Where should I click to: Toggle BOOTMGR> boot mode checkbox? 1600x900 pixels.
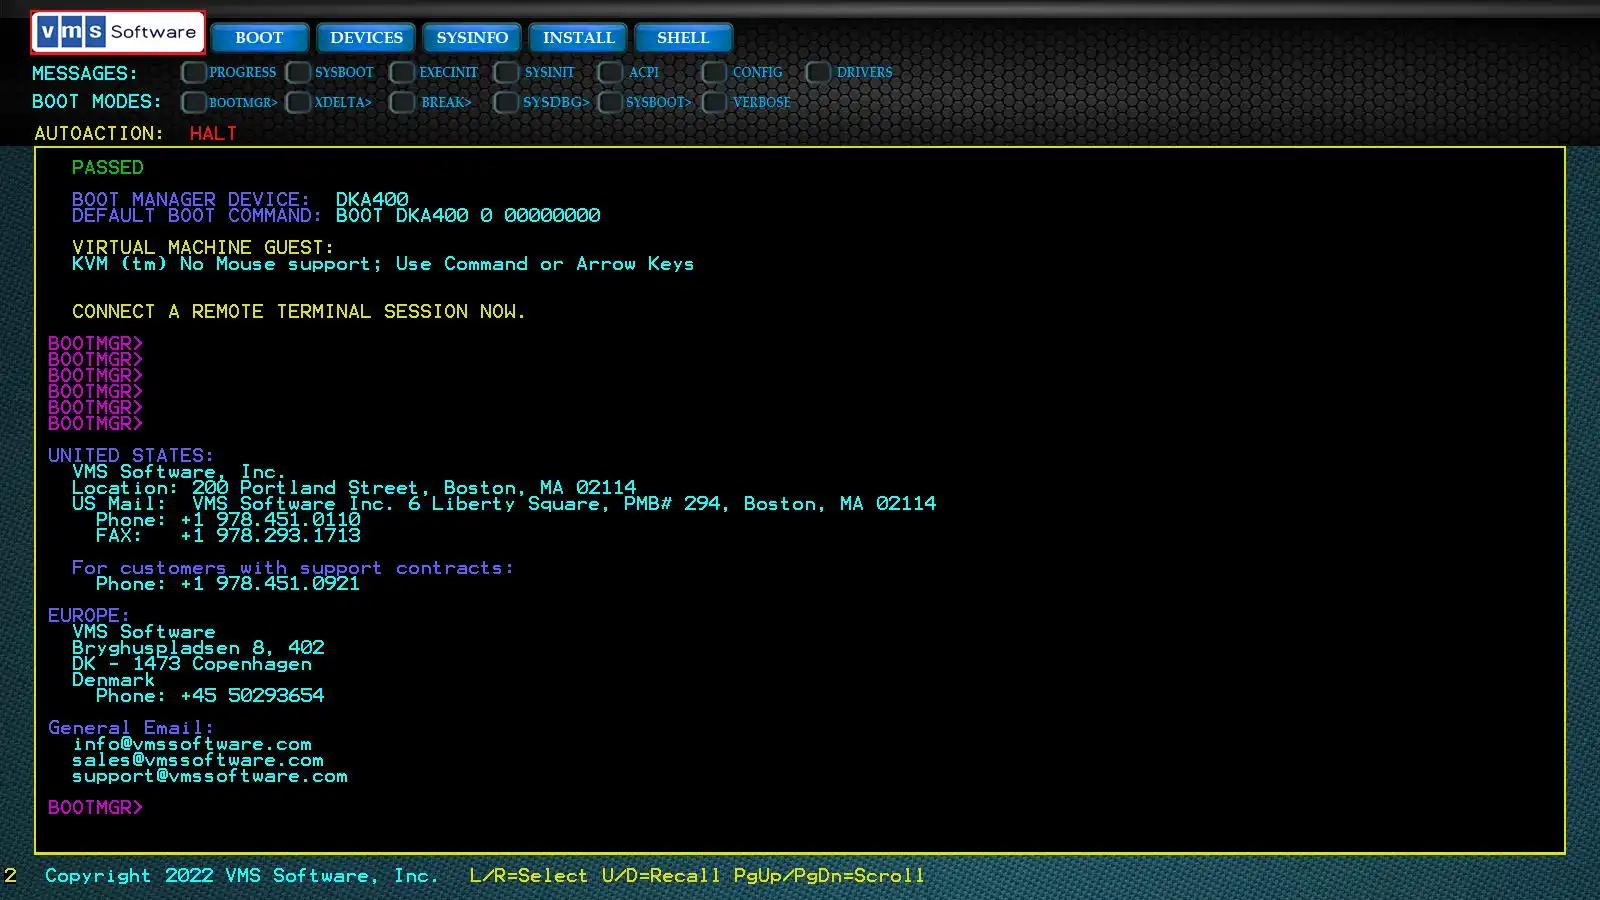pyautogui.click(x=194, y=102)
